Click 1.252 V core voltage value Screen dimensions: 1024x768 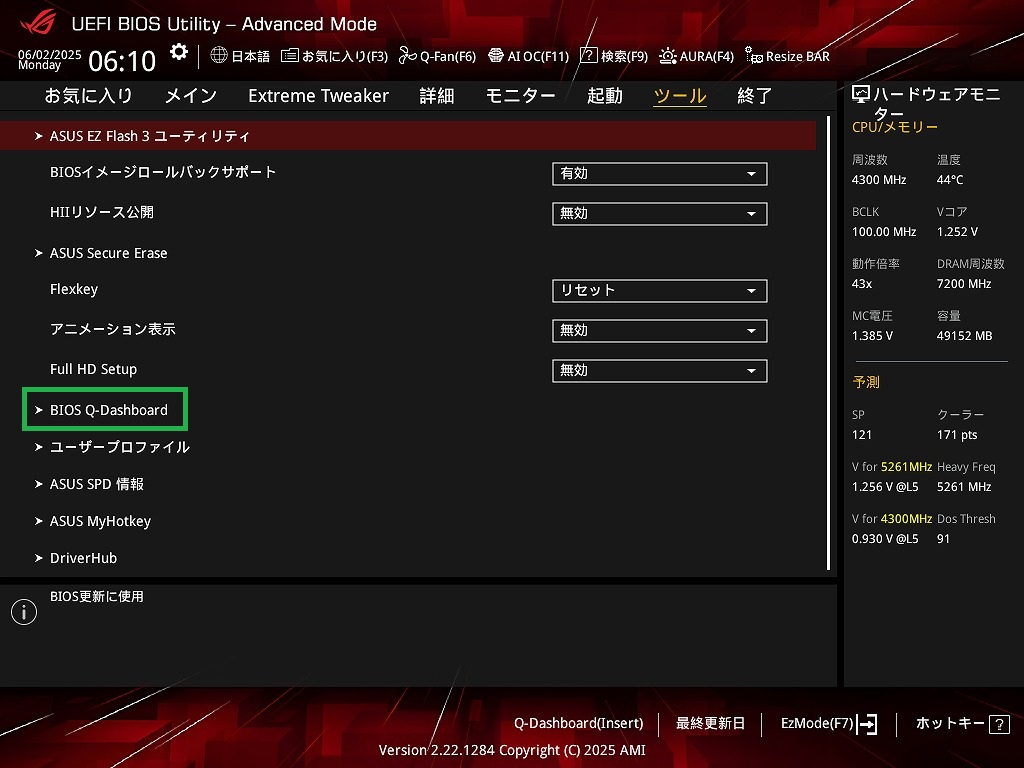(x=957, y=232)
